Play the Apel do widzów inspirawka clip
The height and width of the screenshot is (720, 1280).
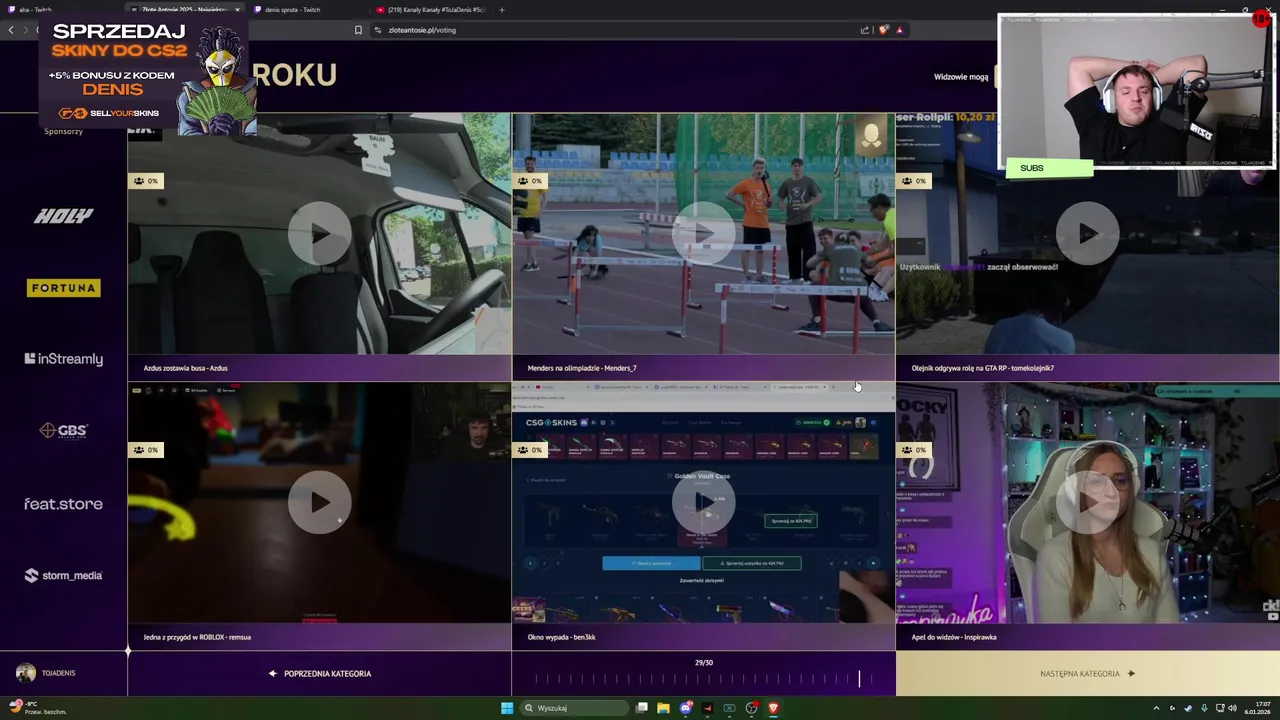1087,502
